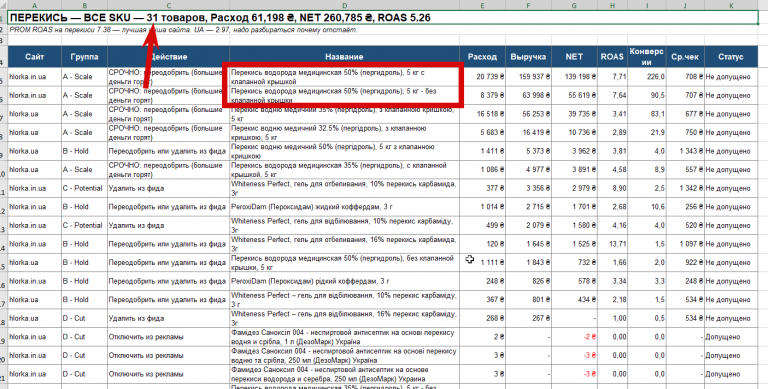Click Whiteness Perfect, гель для отбеливания, 16% name cell
Viewport: 768px width, 389px height.
tap(344, 244)
